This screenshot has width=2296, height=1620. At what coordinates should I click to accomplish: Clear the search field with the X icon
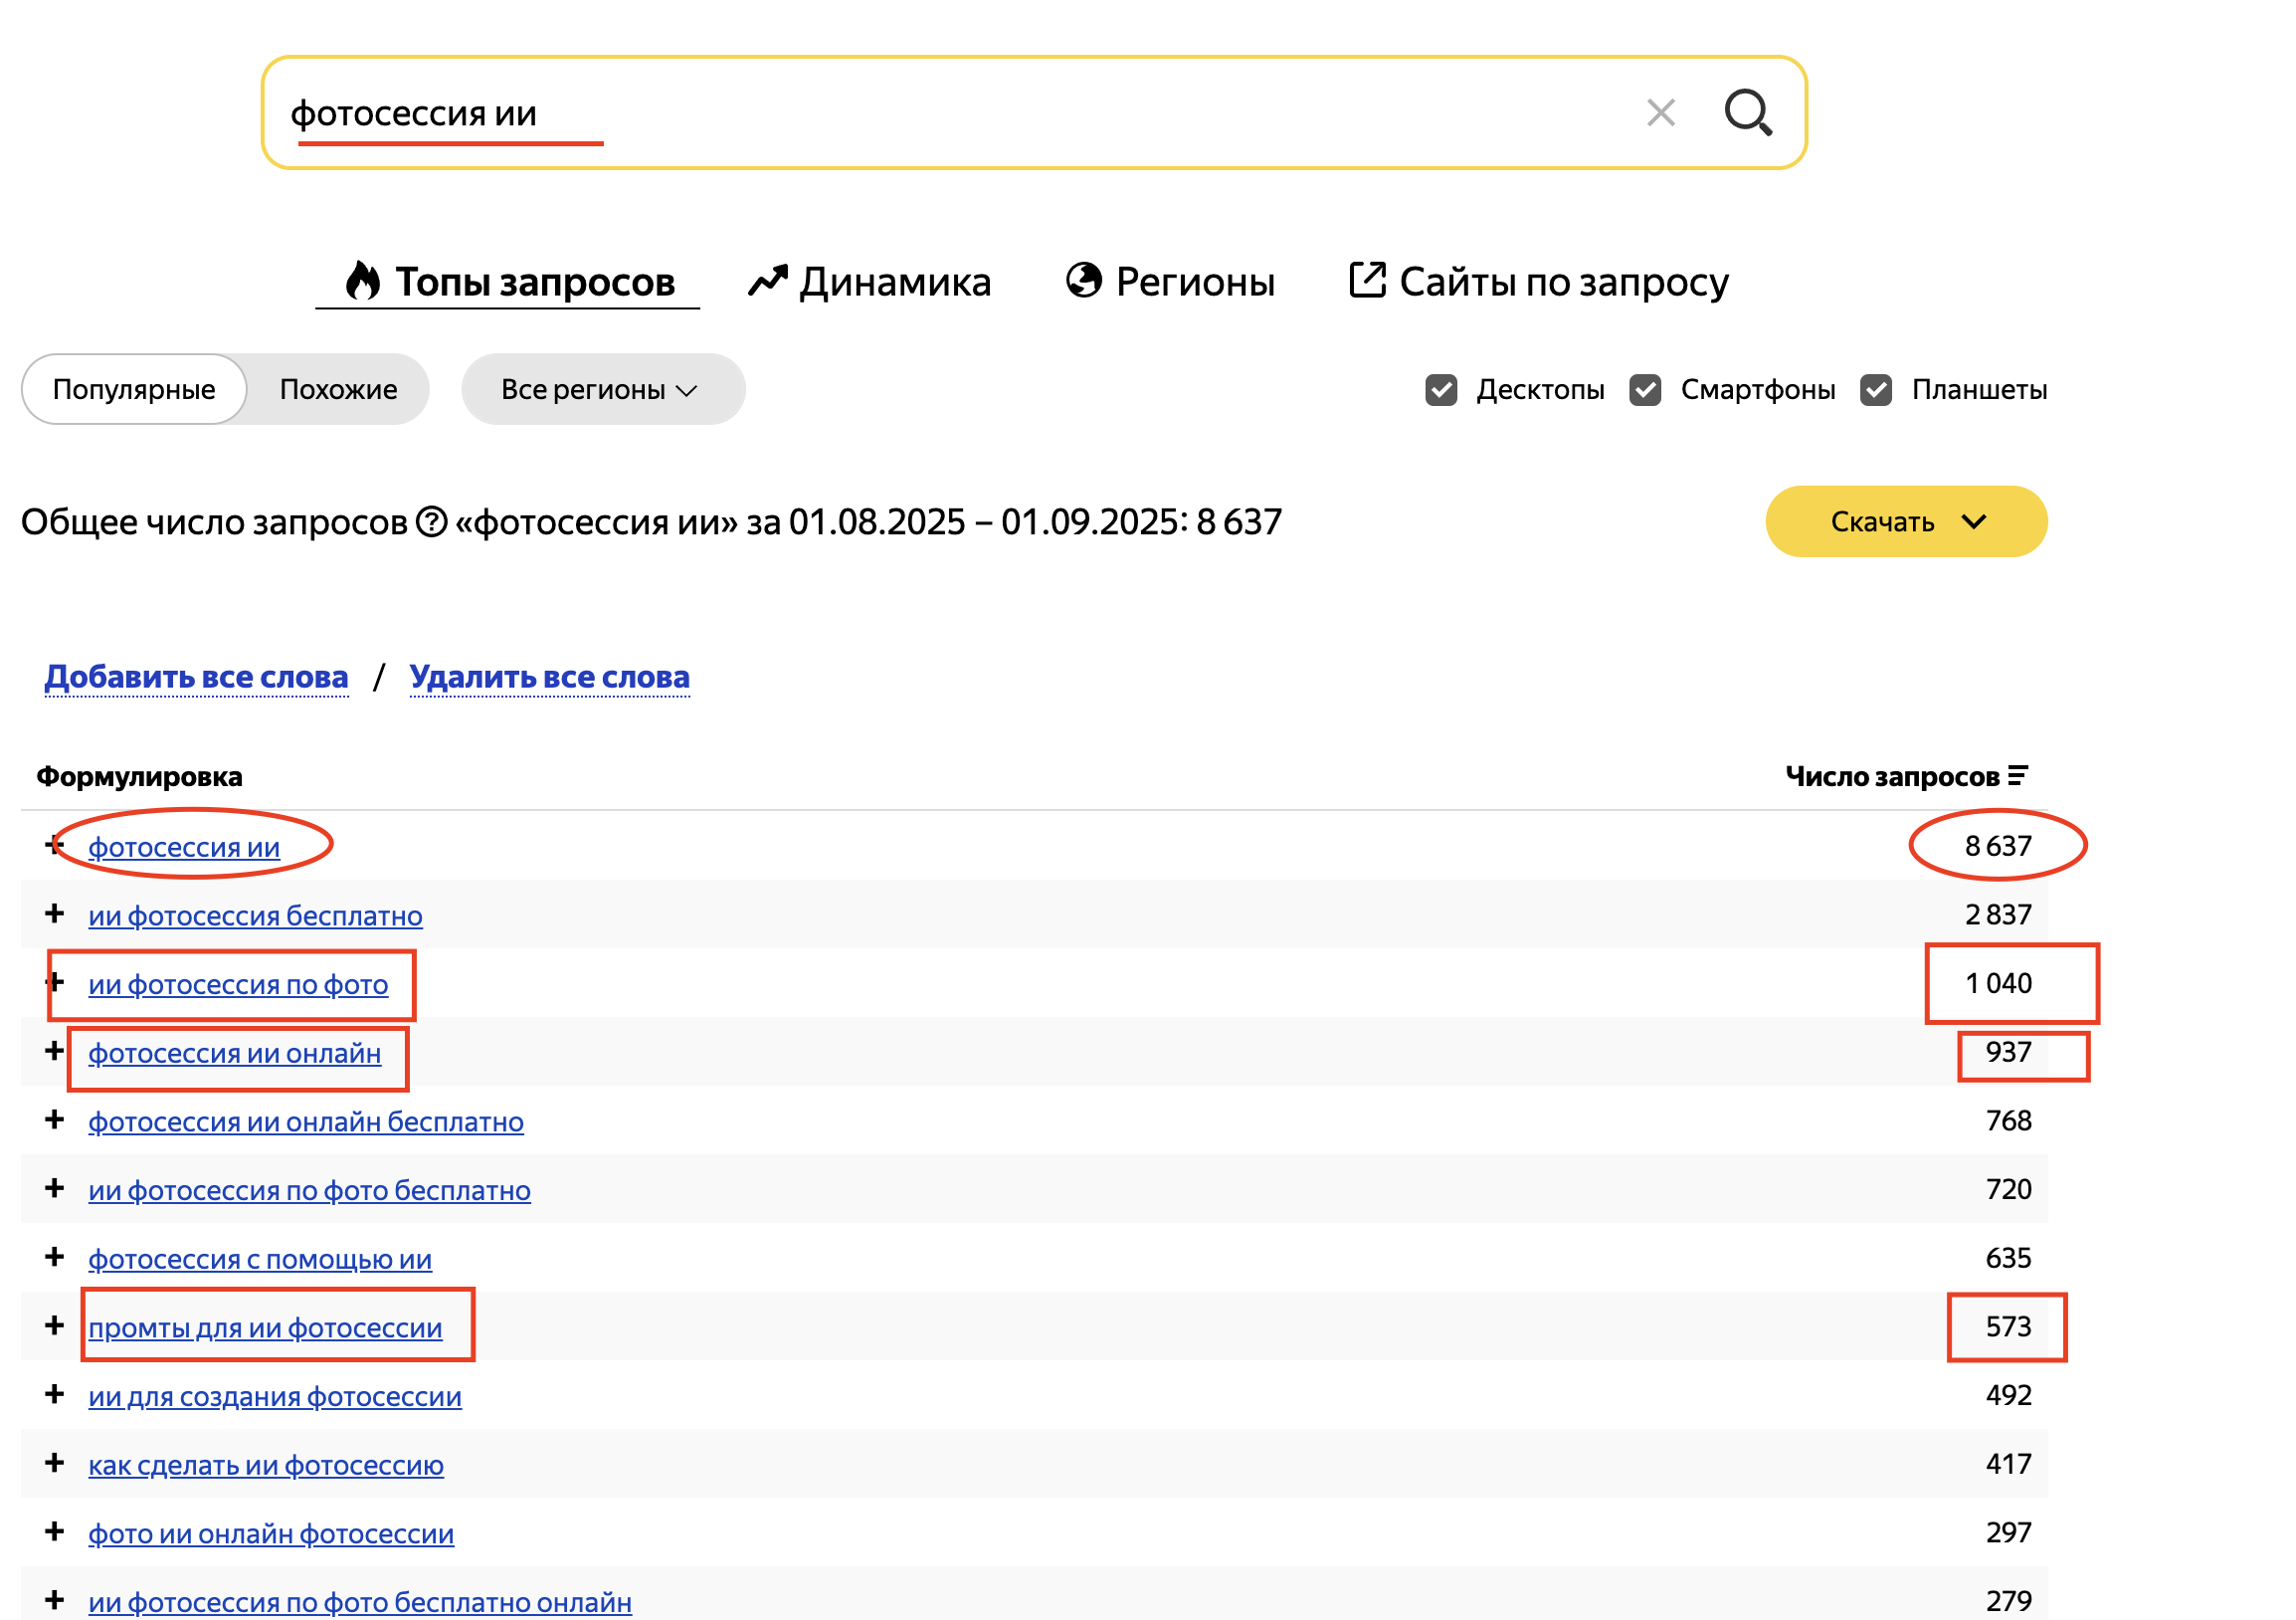click(x=1660, y=113)
